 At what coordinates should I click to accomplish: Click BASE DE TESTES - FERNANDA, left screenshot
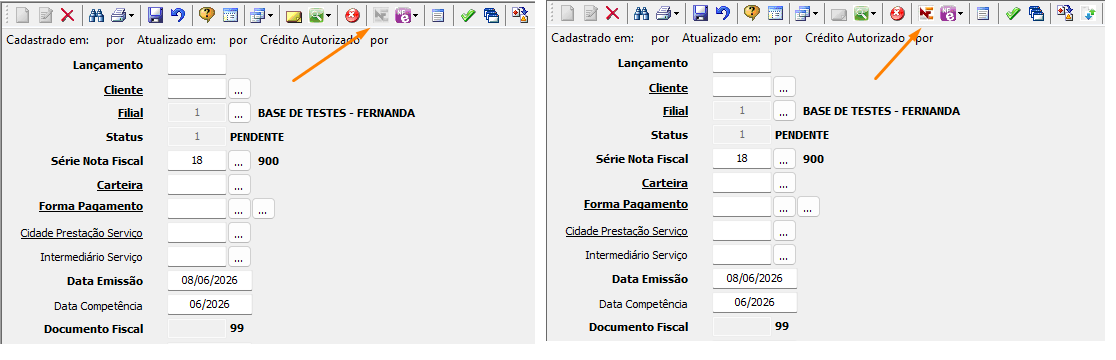(x=336, y=113)
